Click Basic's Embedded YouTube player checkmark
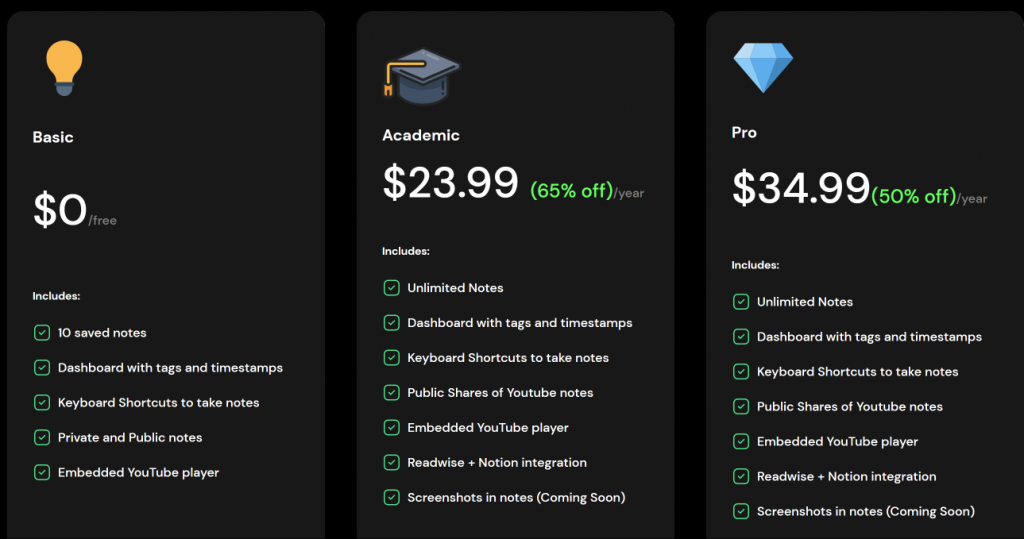This screenshot has width=1024, height=539. coord(42,473)
